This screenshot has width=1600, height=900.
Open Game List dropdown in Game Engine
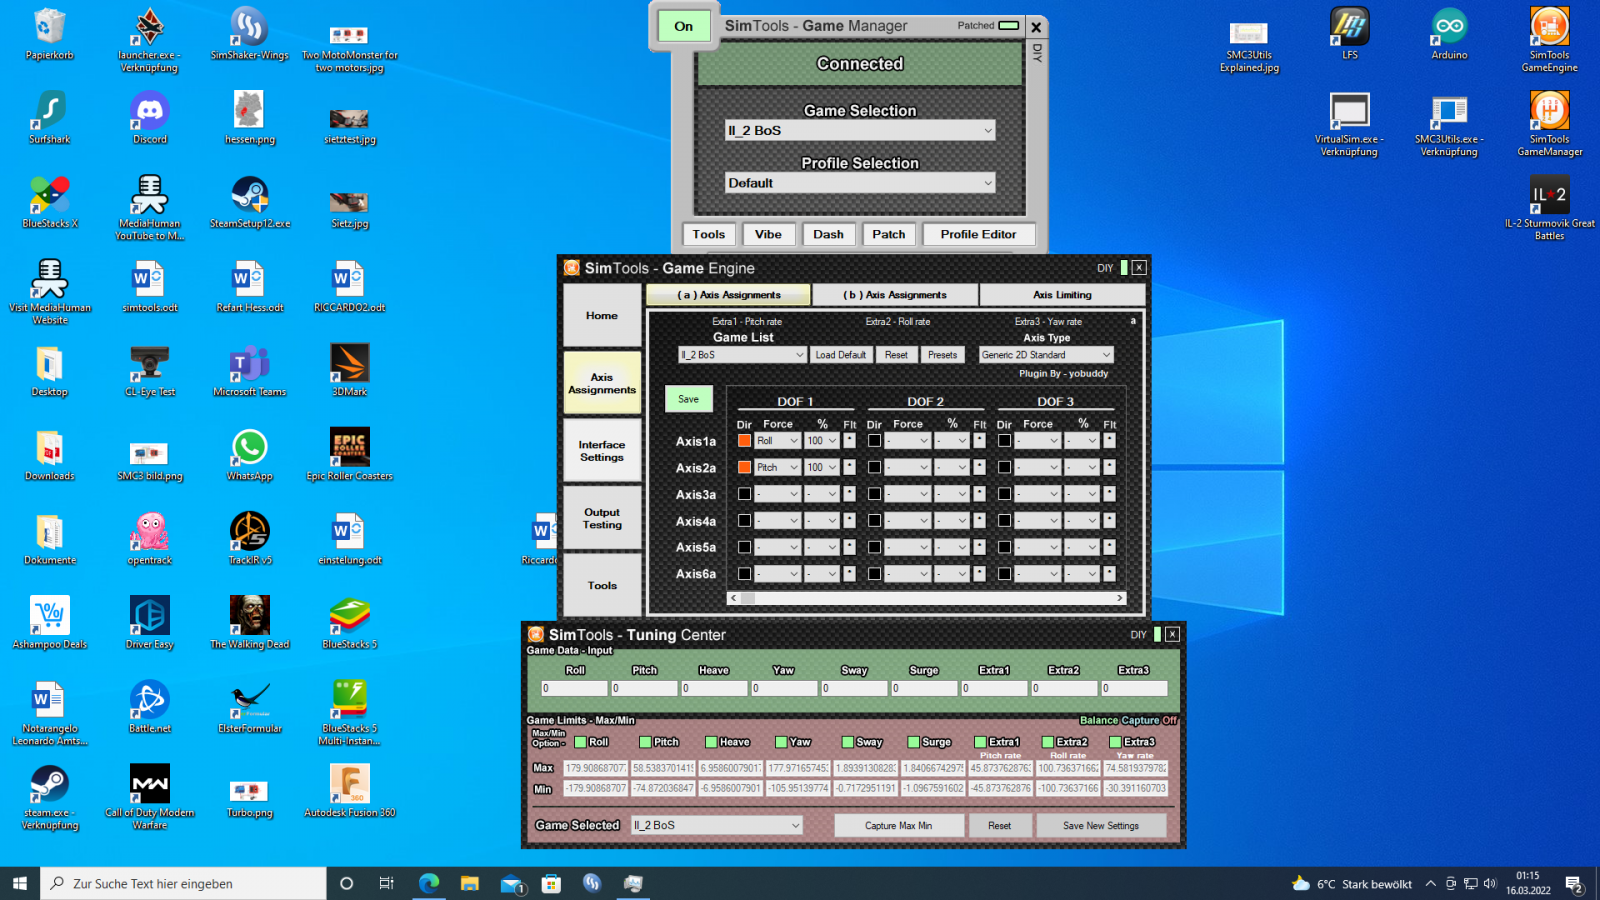(x=742, y=355)
